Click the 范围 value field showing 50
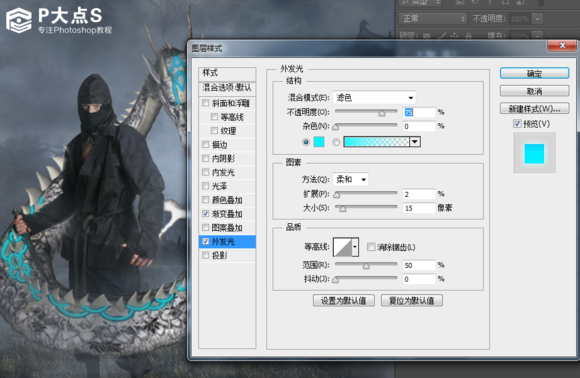Image resolution: width=580 pixels, height=378 pixels. pyautogui.click(x=419, y=265)
